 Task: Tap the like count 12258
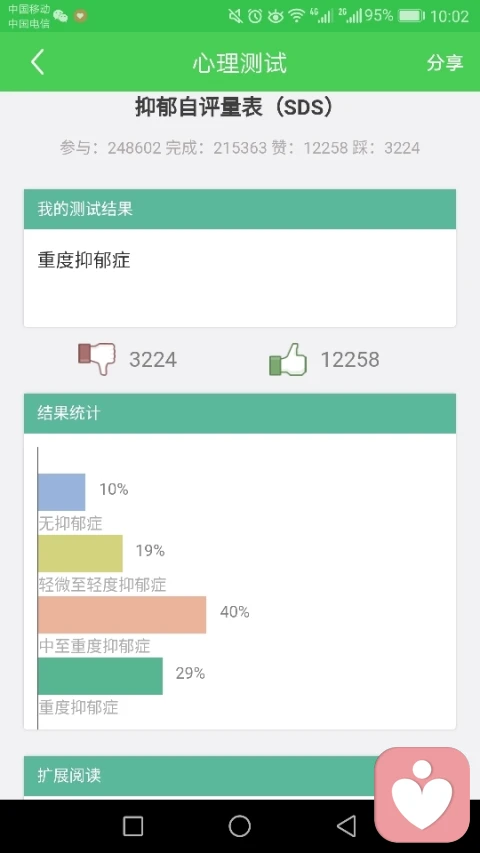point(350,360)
